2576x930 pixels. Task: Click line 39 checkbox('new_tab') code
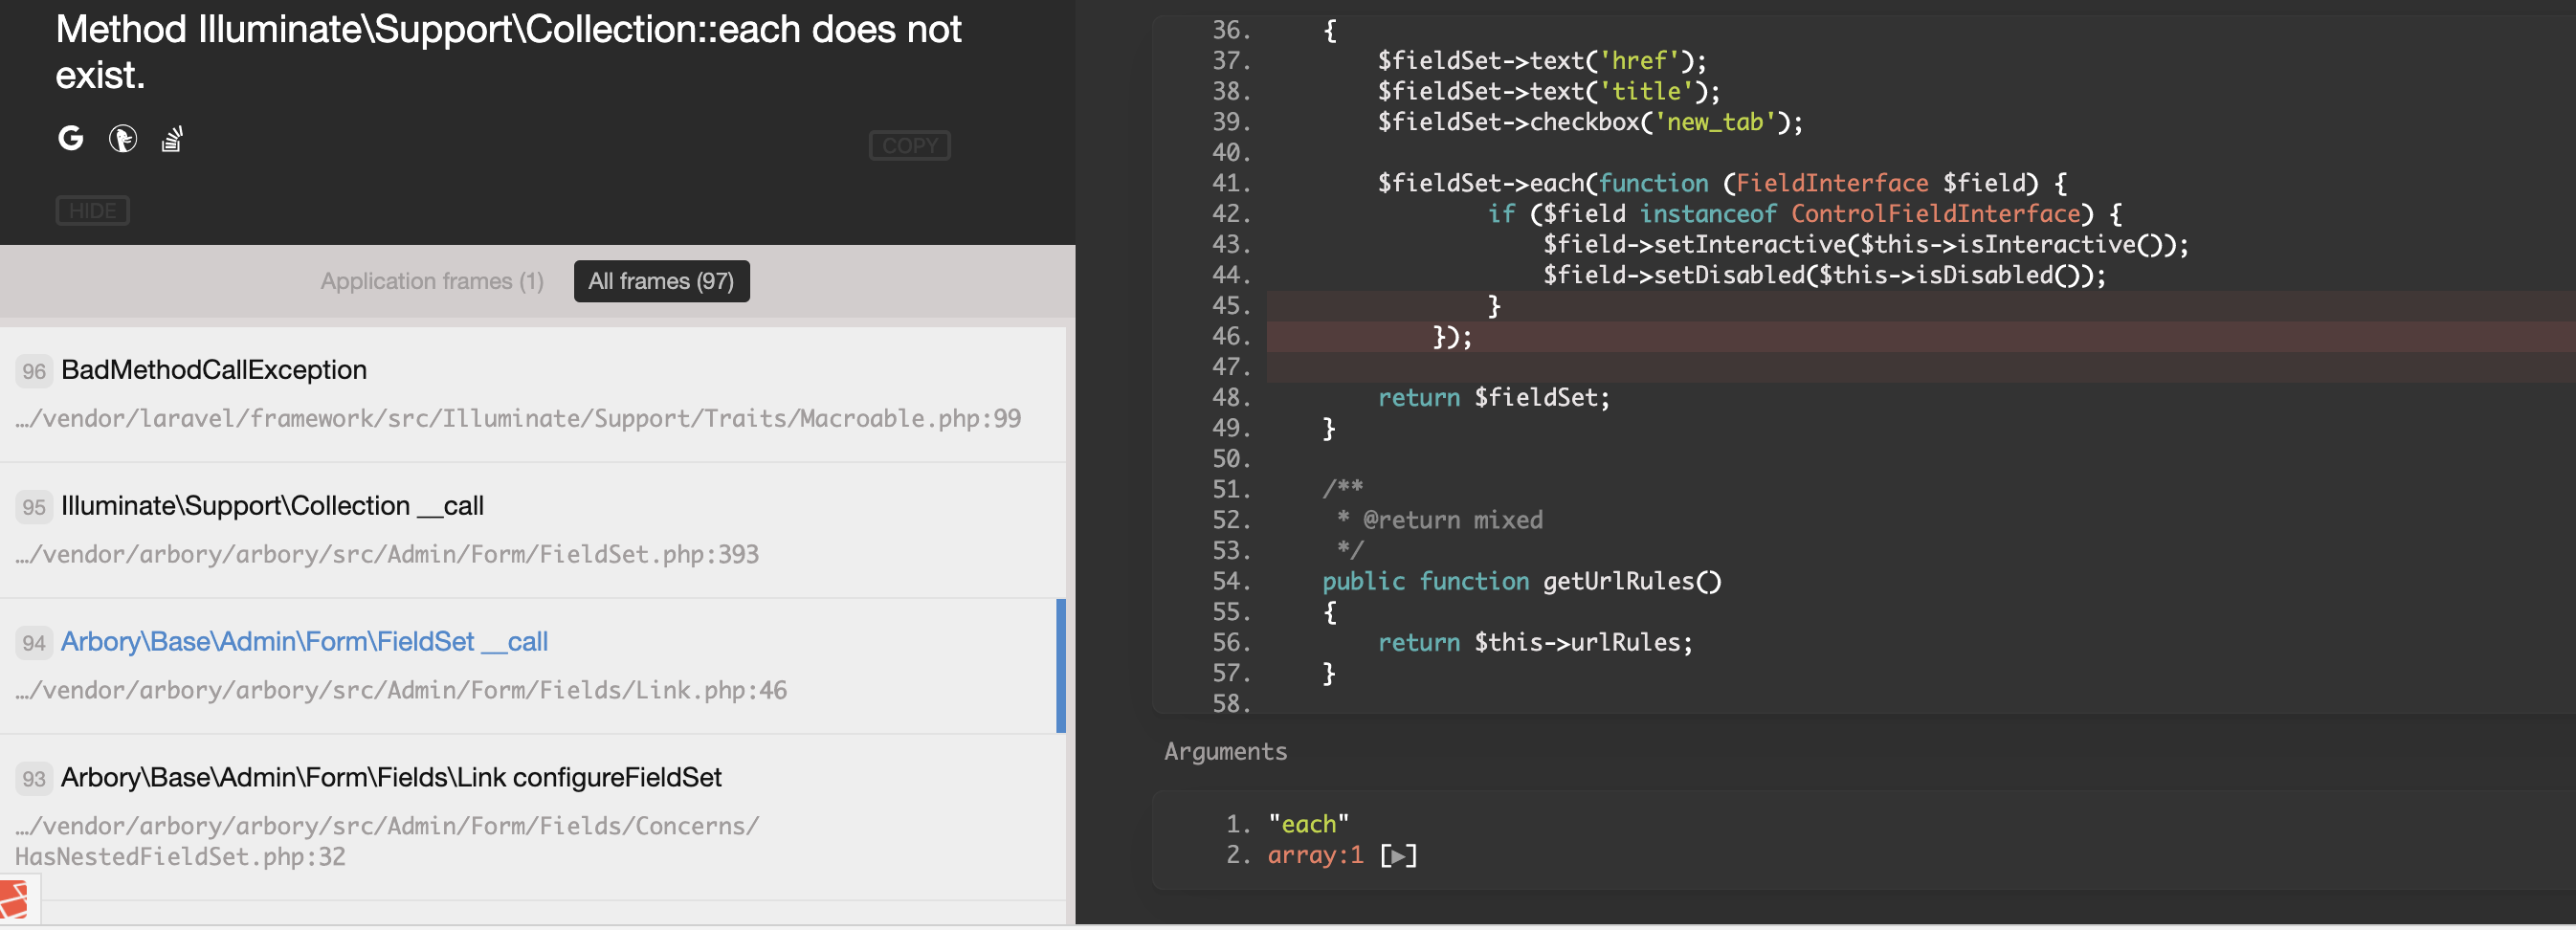tap(1590, 122)
